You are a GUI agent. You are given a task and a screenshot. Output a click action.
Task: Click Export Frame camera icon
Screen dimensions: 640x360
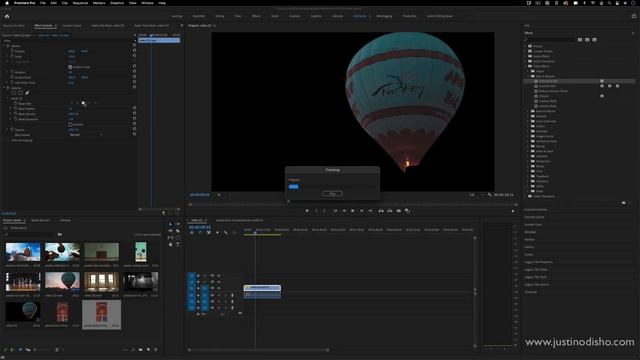pos(398,211)
